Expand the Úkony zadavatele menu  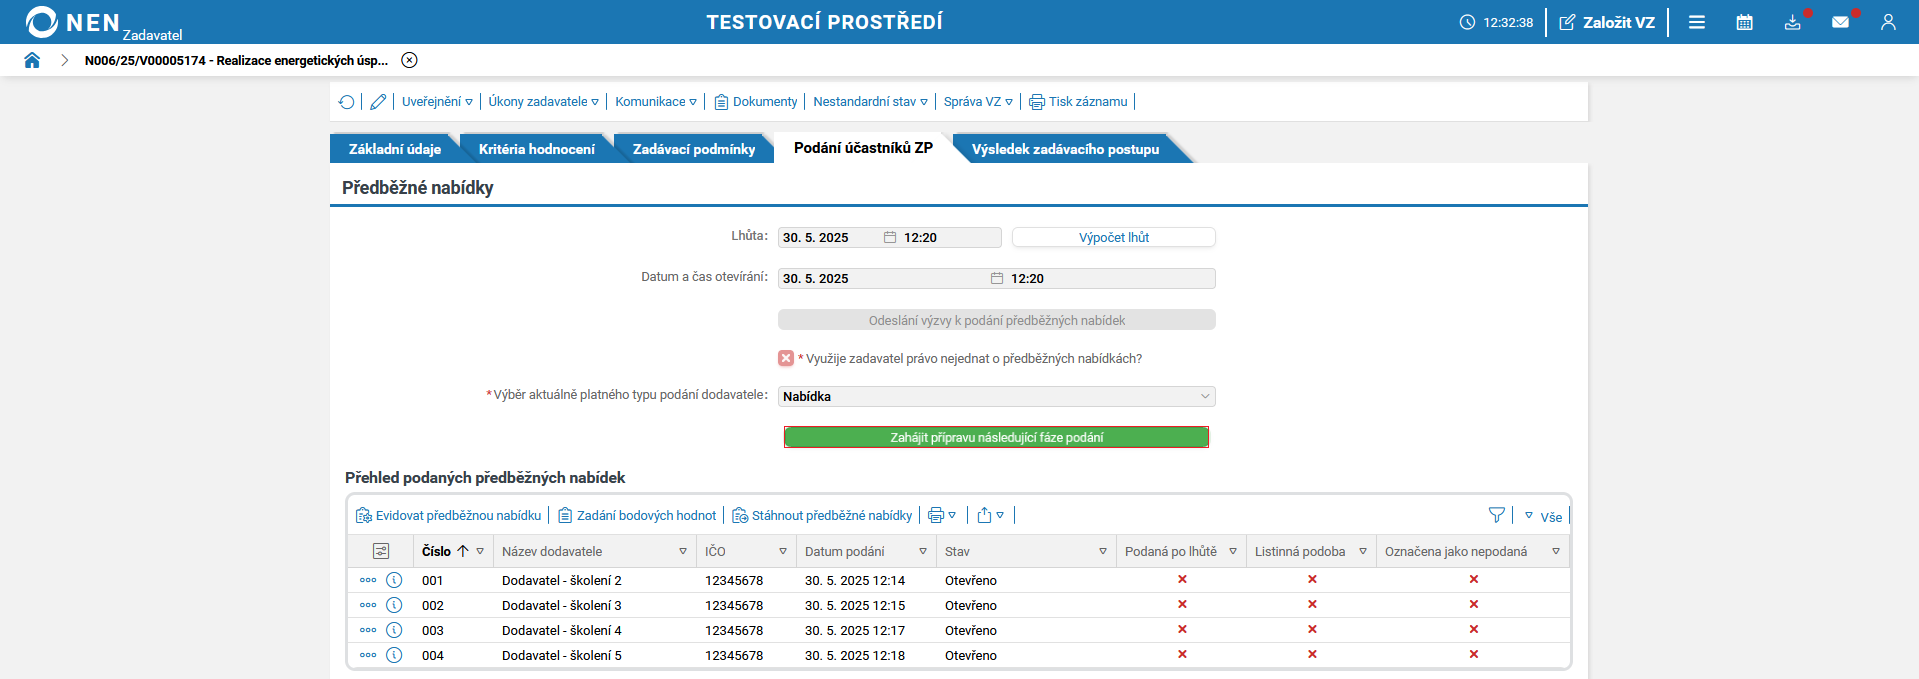point(544,102)
